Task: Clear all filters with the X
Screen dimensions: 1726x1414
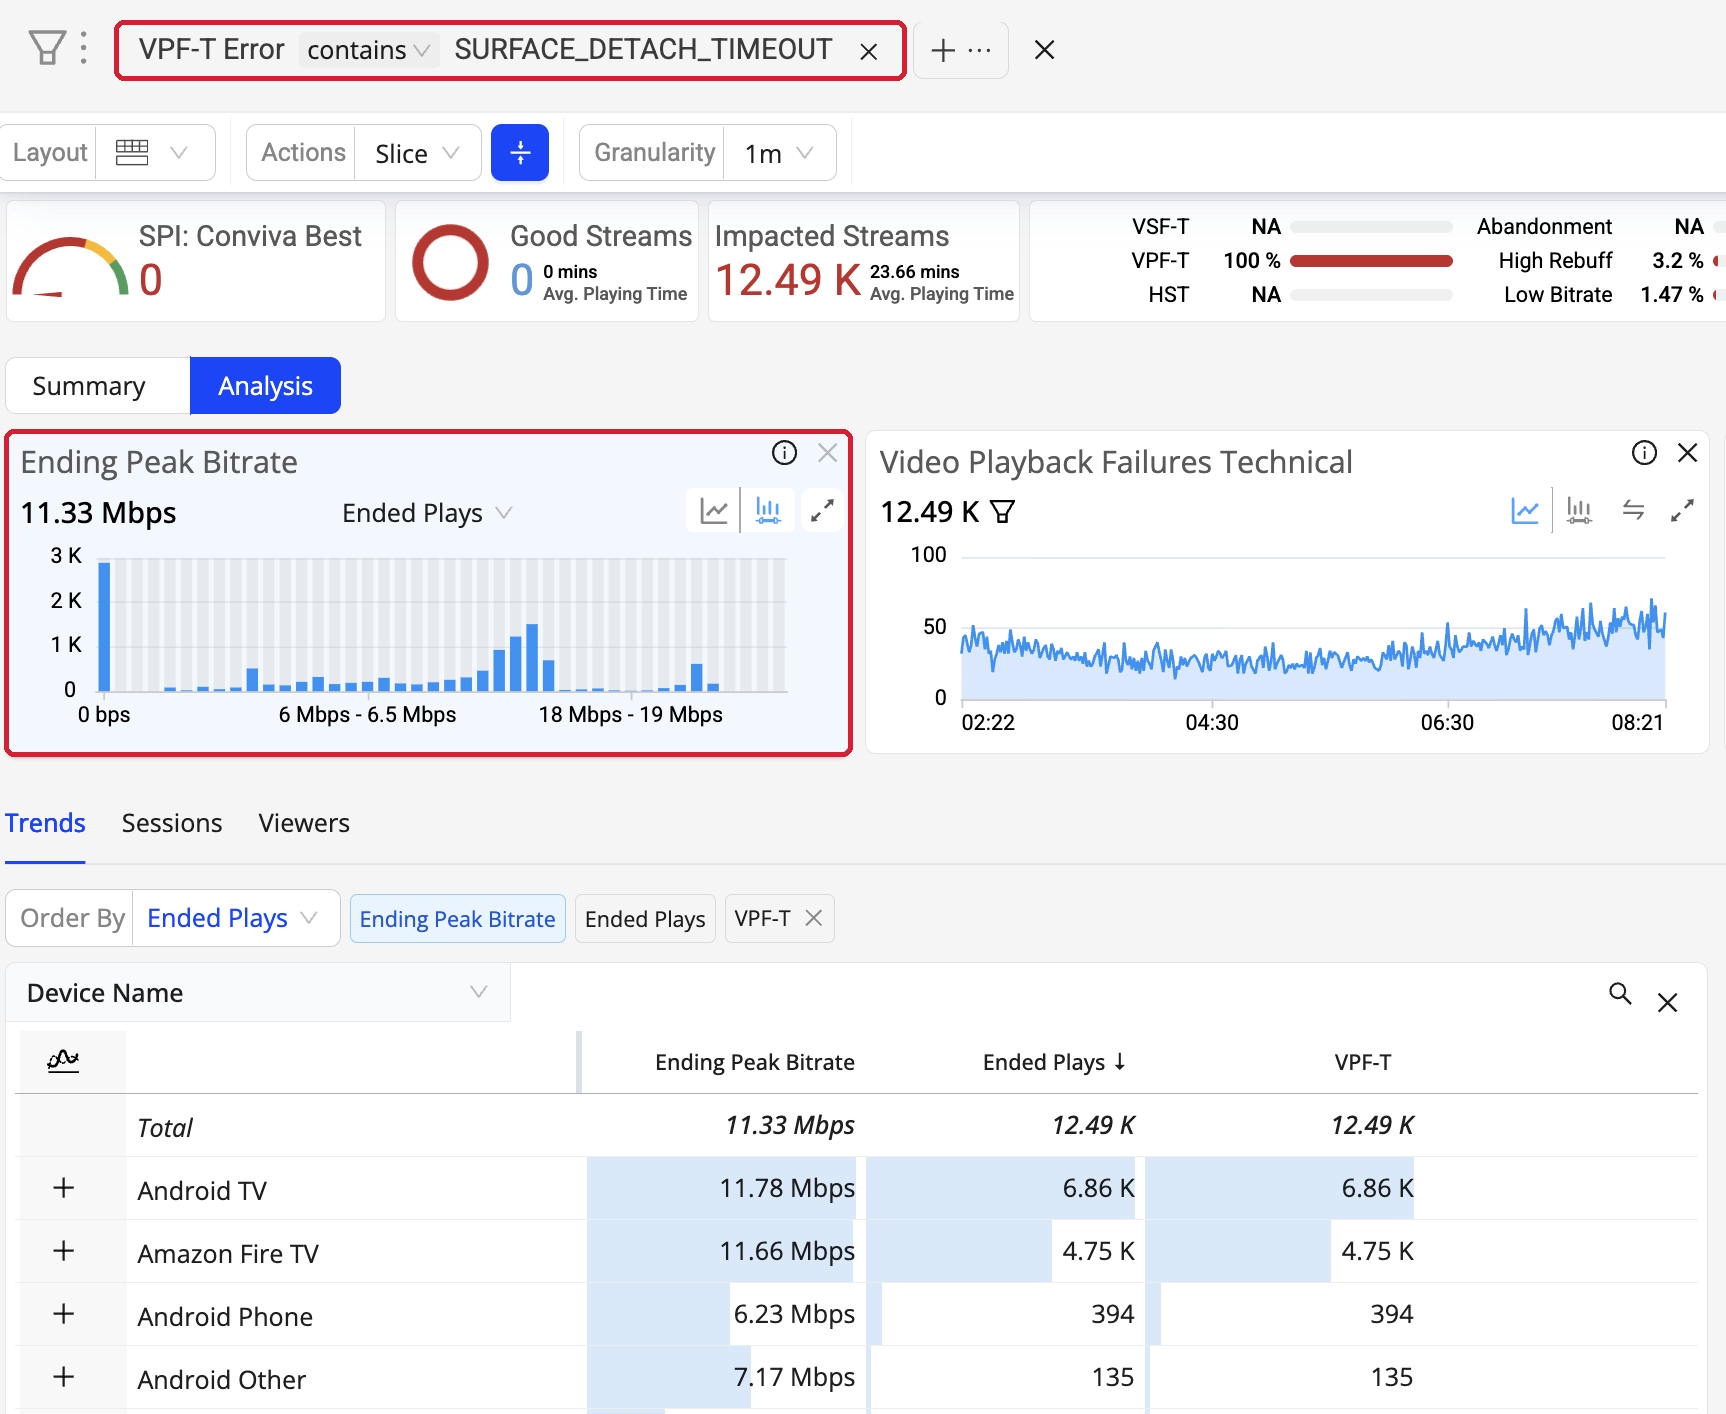Action: pyautogui.click(x=1044, y=50)
